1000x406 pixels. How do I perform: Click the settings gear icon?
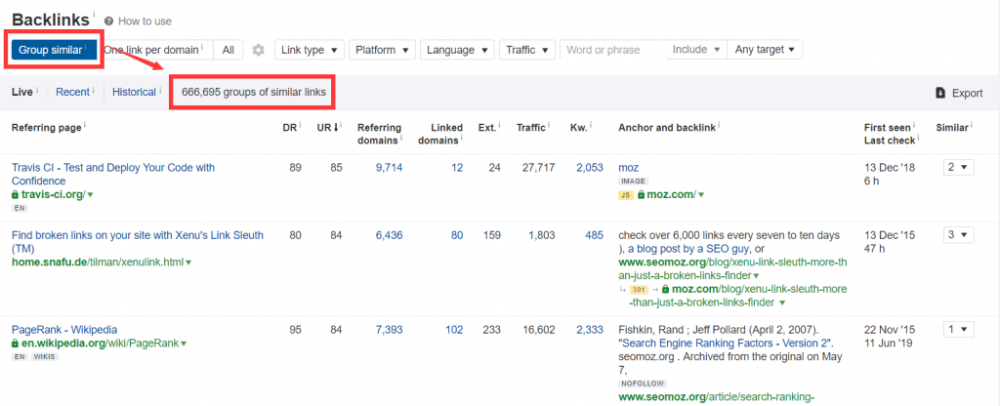(x=258, y=50)
